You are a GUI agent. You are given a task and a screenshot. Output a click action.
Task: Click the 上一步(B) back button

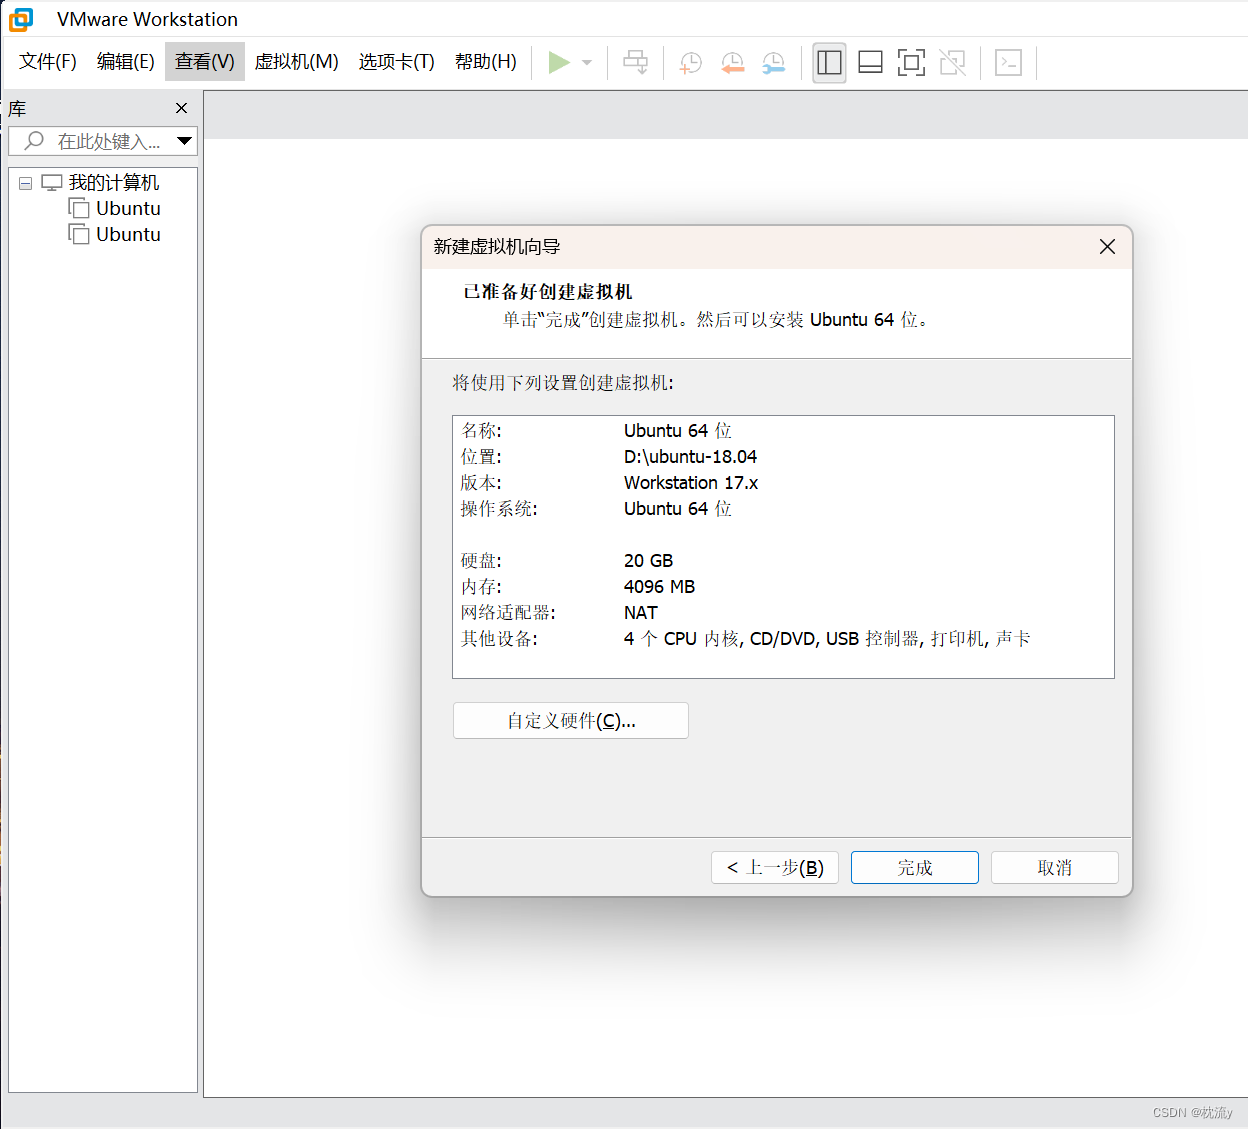click(775, 868)
